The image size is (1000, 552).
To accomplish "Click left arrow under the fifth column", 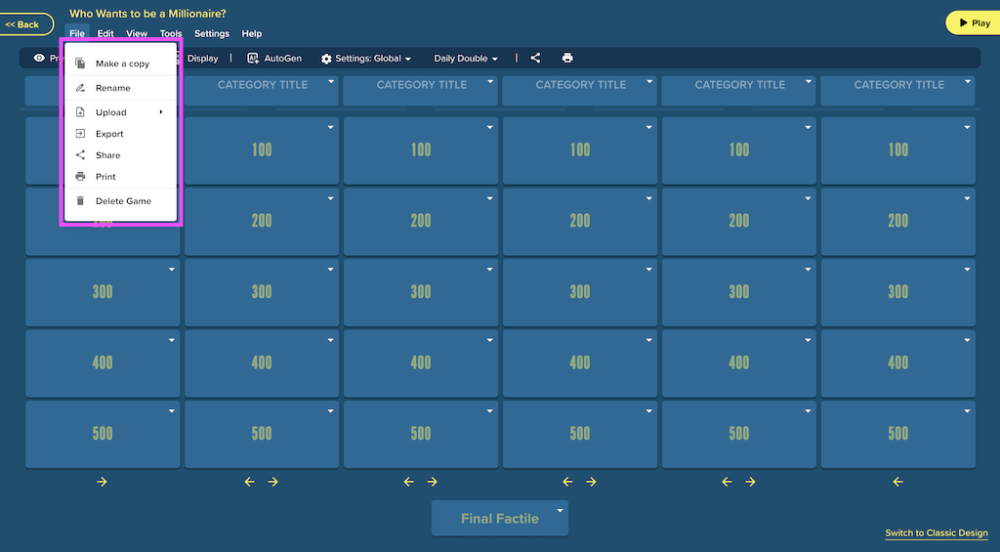I will click(727, 482).
